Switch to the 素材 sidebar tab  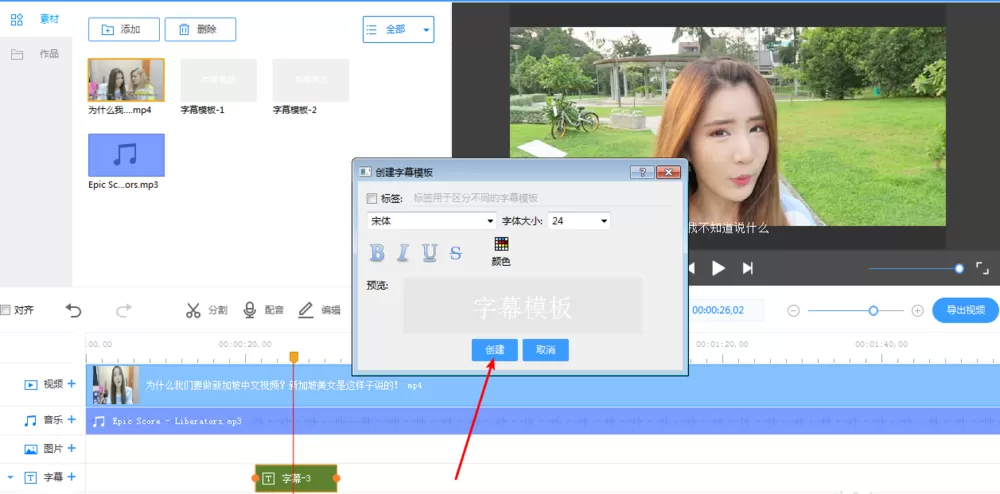(36, 19)
